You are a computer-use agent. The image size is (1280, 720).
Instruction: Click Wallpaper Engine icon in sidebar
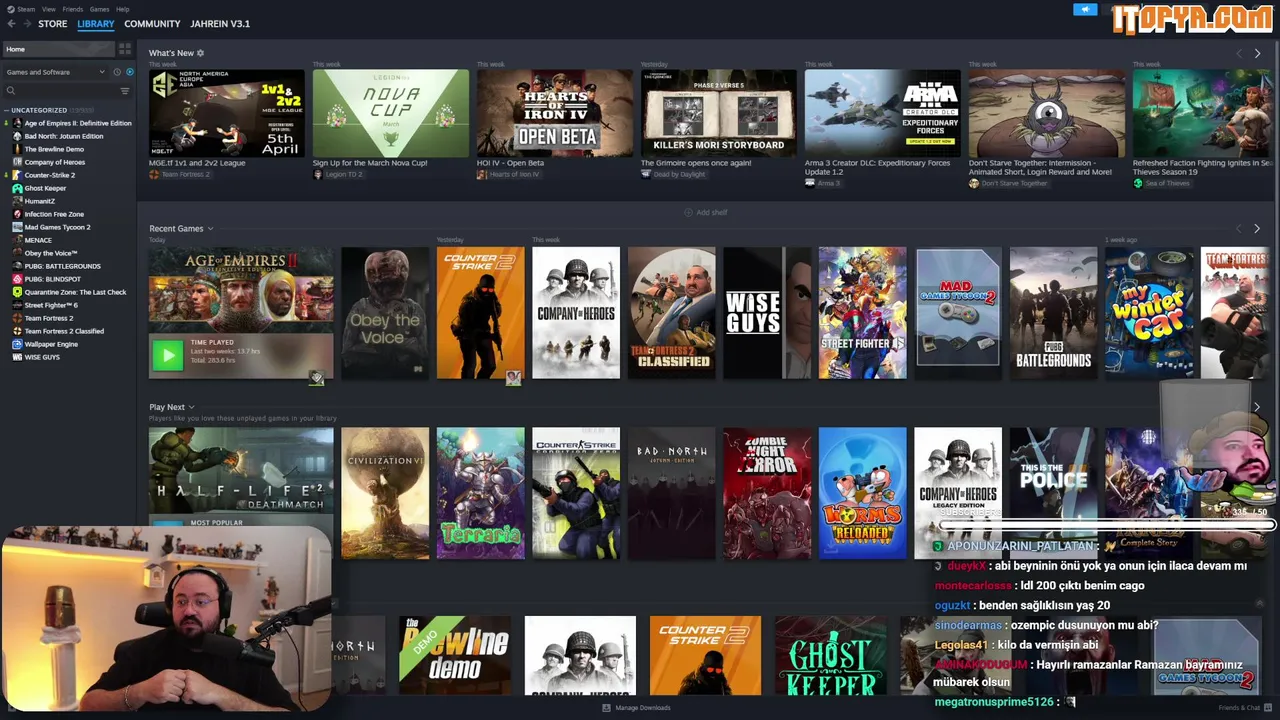17,344
